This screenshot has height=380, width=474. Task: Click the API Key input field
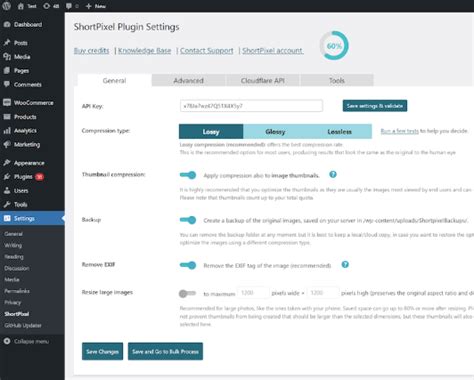point(251,106)
